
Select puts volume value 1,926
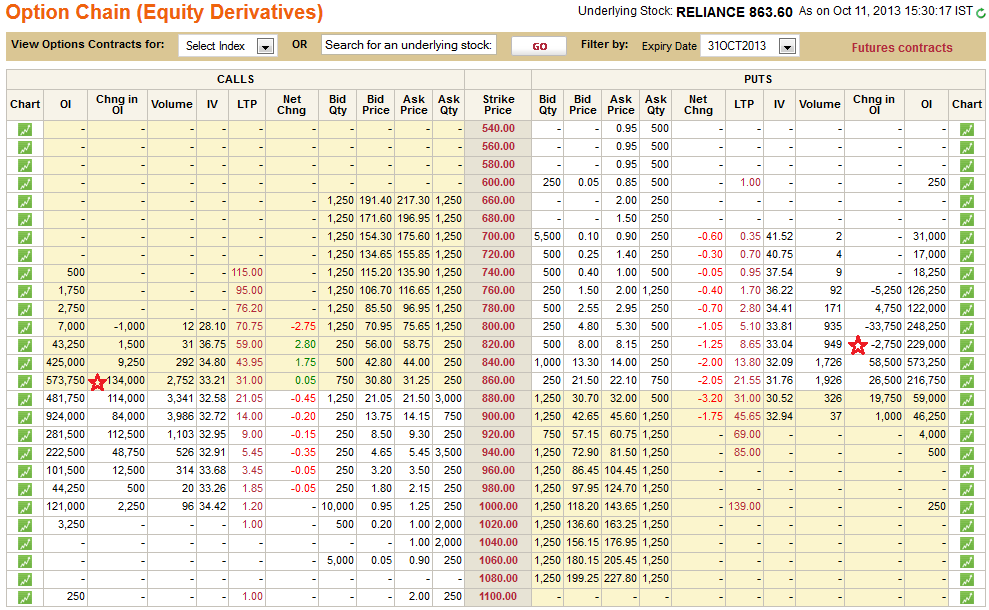[x=828, y=380]
